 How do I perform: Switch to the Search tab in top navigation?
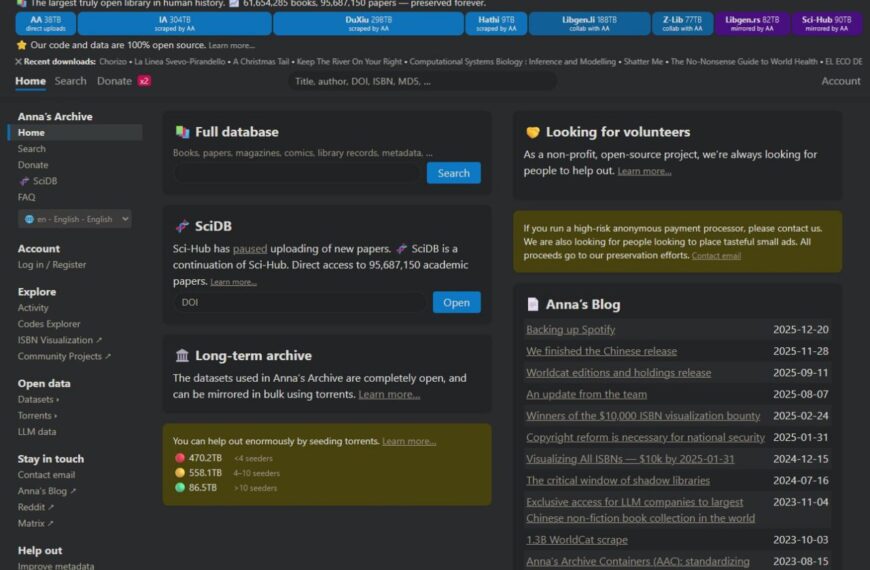pos(70,81)
